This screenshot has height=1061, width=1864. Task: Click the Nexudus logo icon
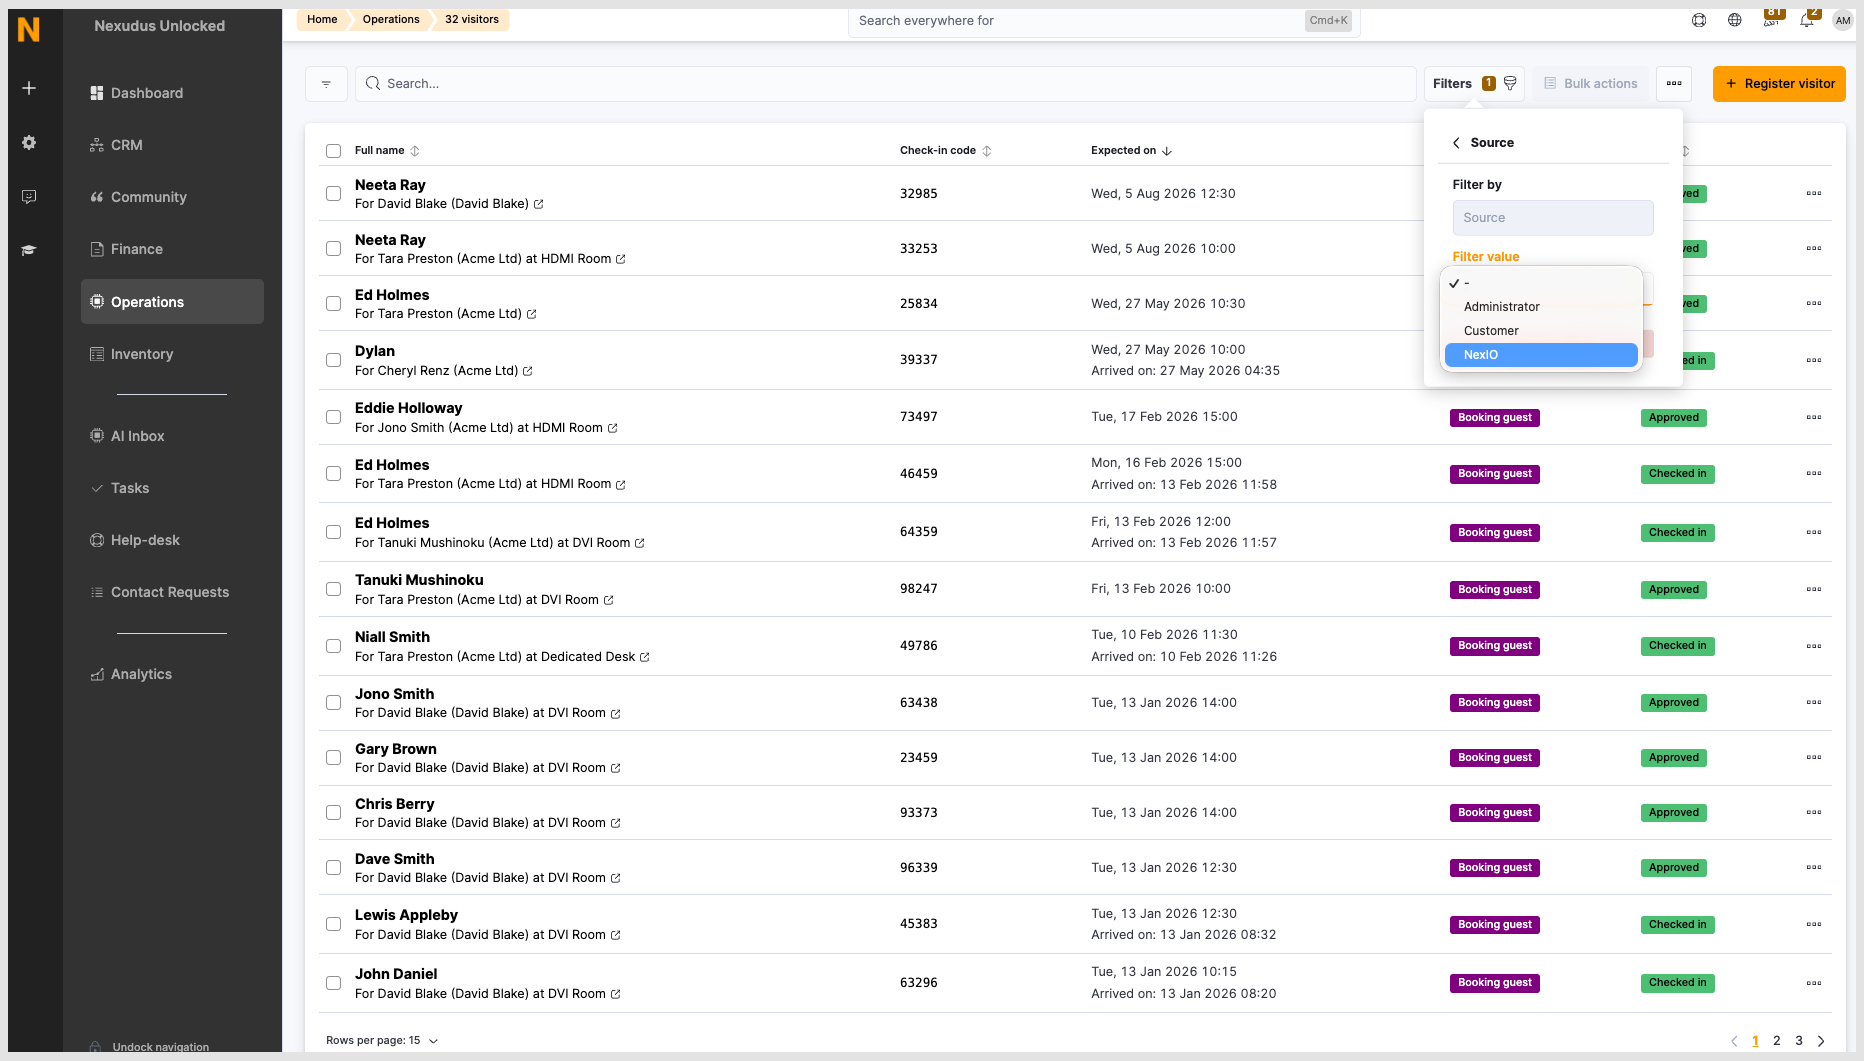pos(29,29)
